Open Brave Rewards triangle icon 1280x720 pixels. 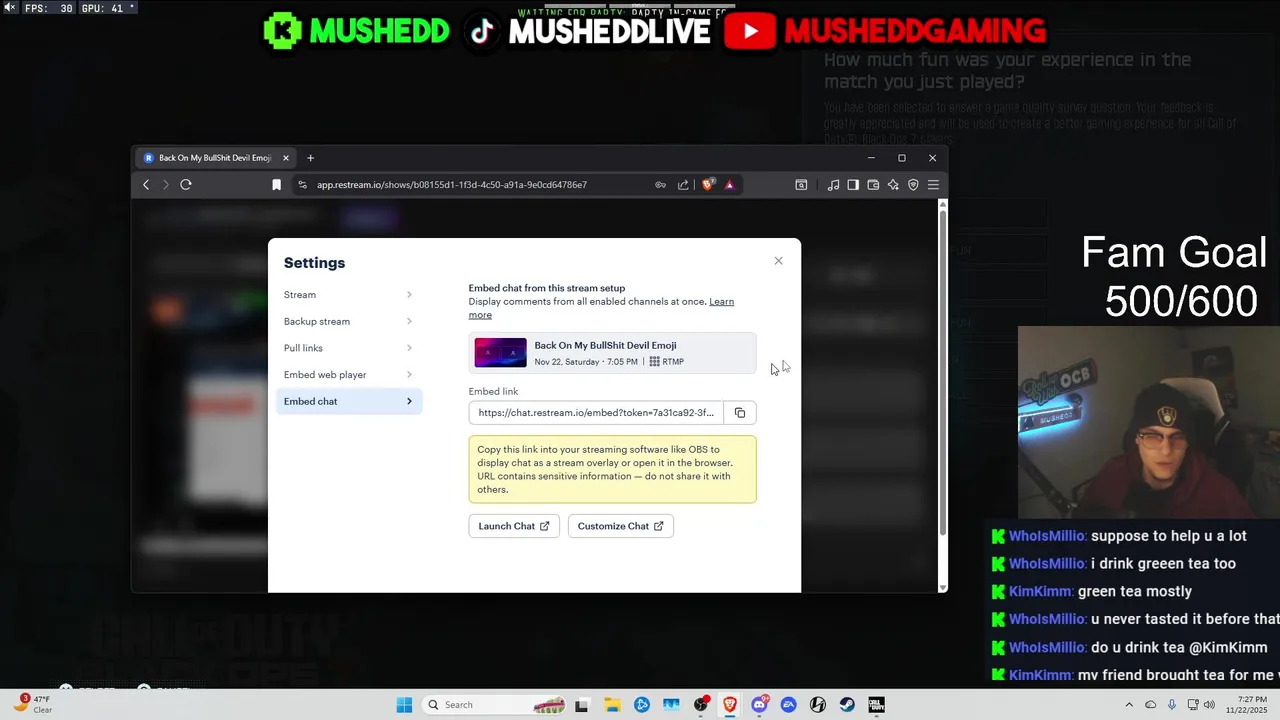click(x=729, y=185)
